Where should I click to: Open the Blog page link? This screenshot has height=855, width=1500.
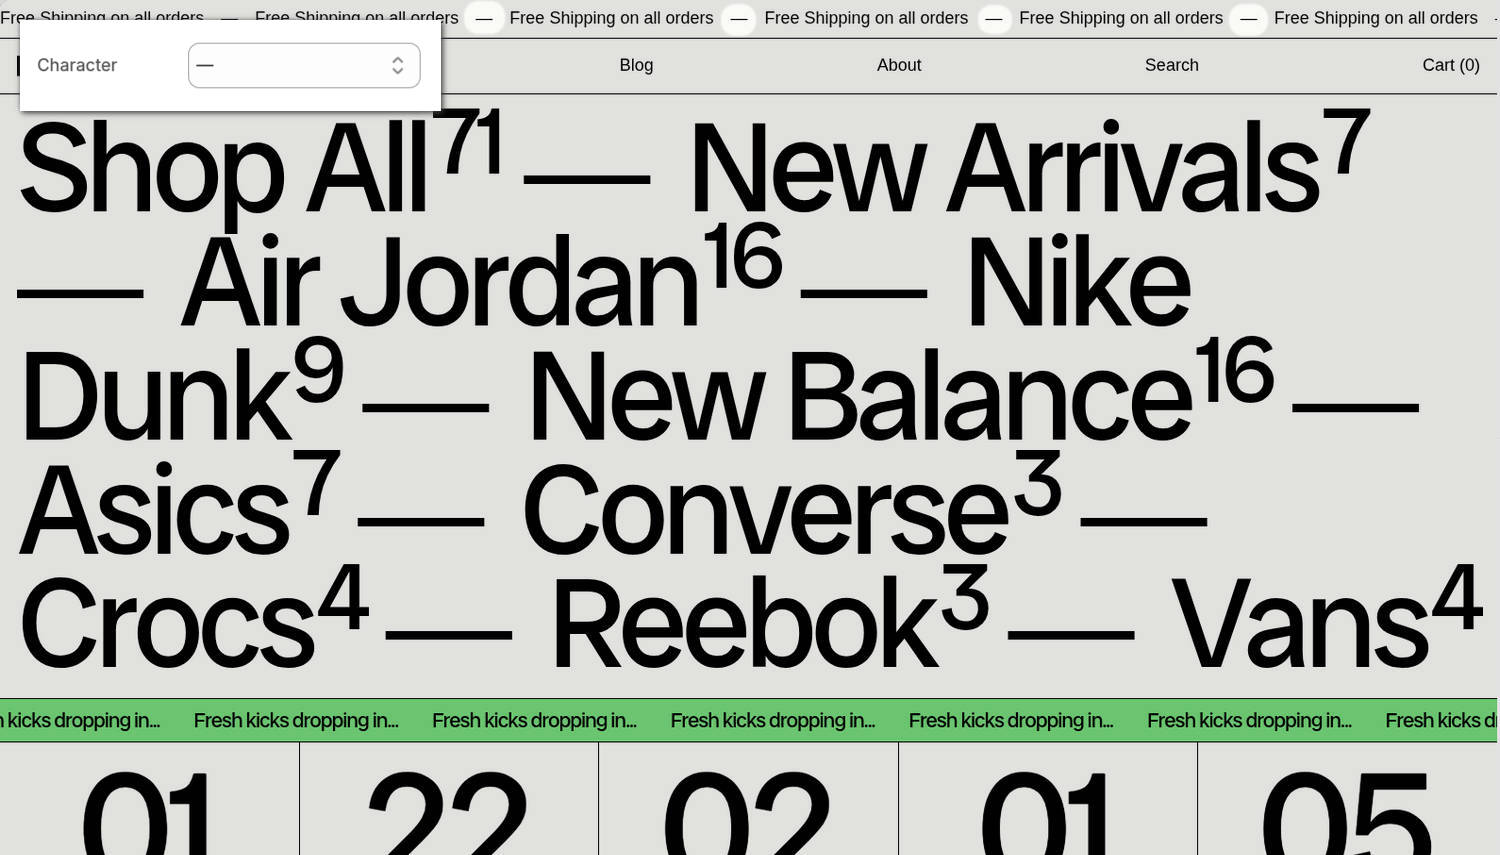click(x=636, y=65)
